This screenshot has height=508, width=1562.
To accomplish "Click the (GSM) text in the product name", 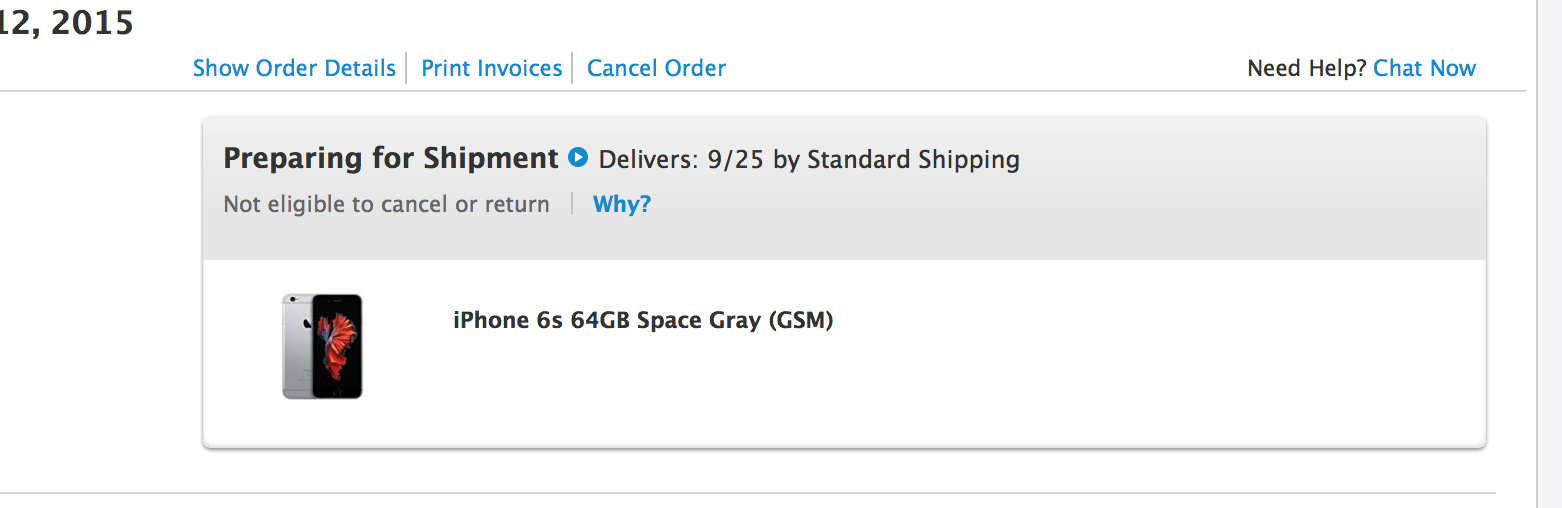I will [x=800, y=320].
